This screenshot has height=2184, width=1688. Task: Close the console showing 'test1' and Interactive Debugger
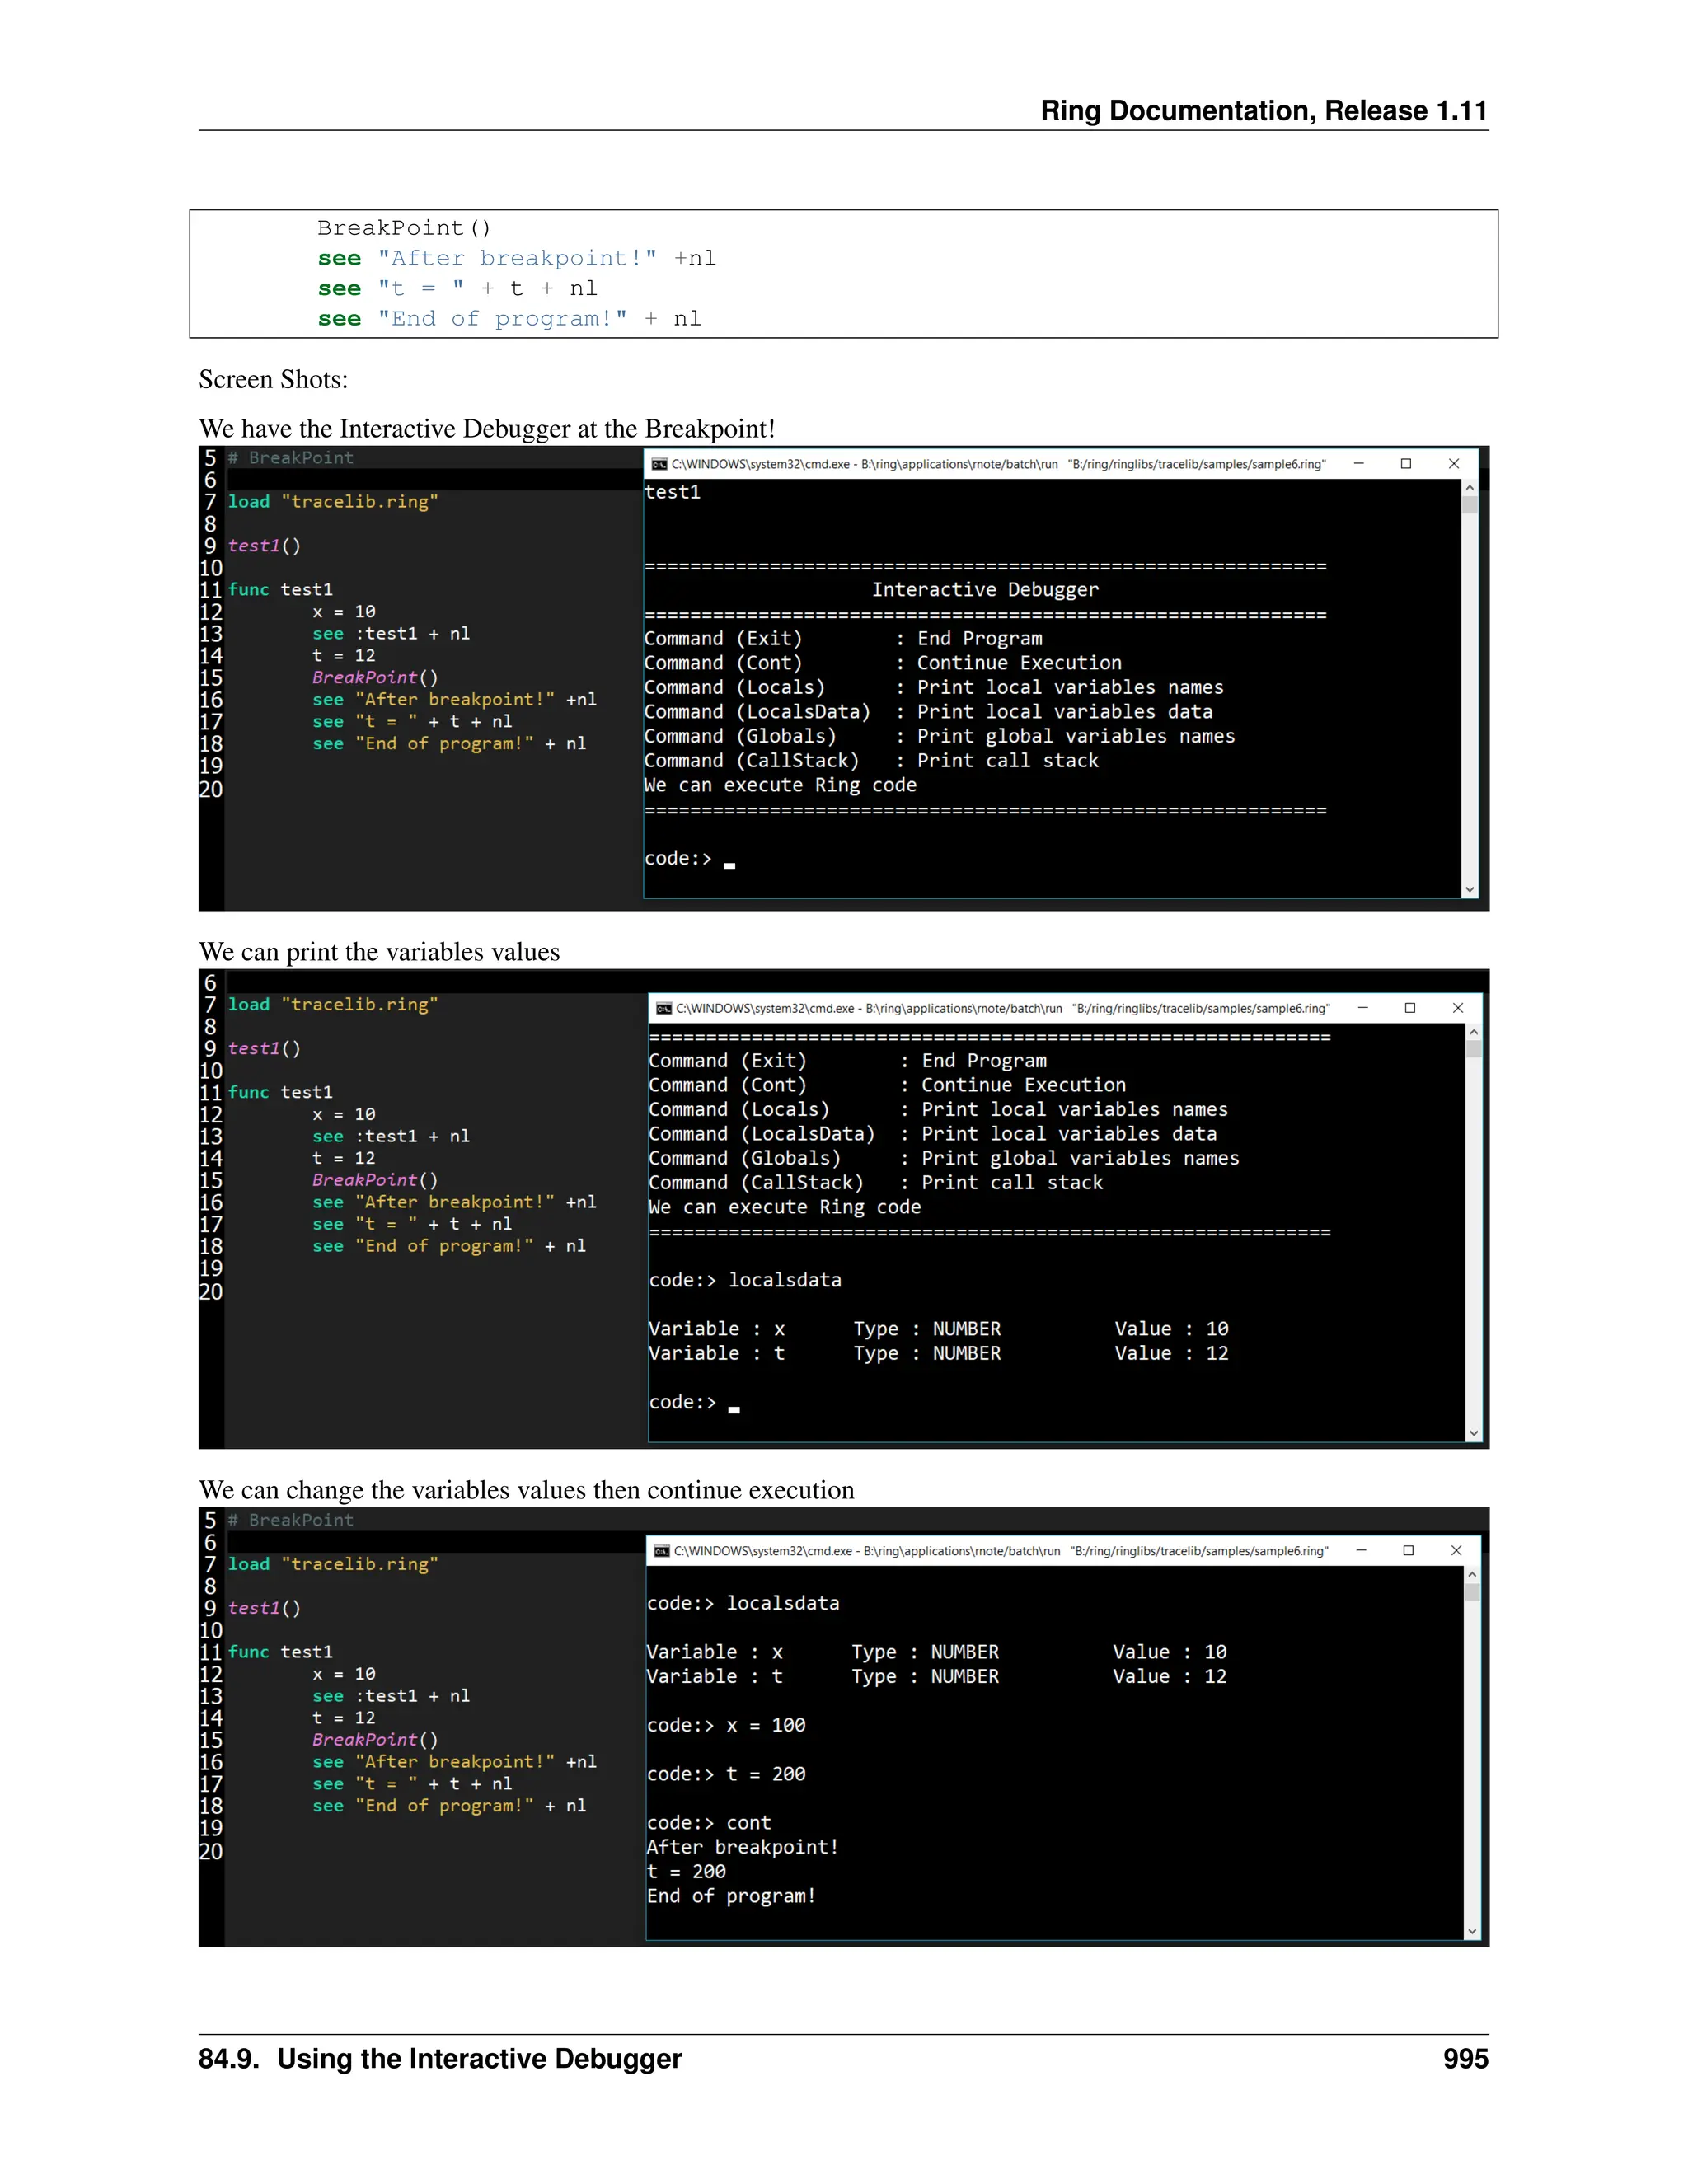[1454, 464]
